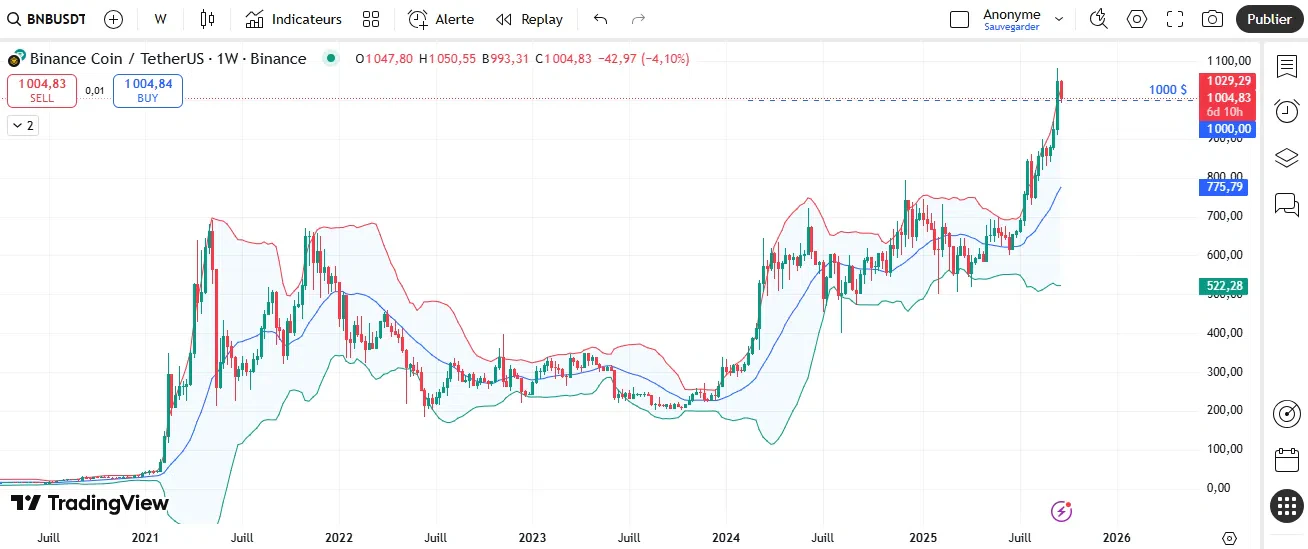Click the 2021 label on time axis
The width and height of the screenshot is (1308, 549).
tap(145, 538)
